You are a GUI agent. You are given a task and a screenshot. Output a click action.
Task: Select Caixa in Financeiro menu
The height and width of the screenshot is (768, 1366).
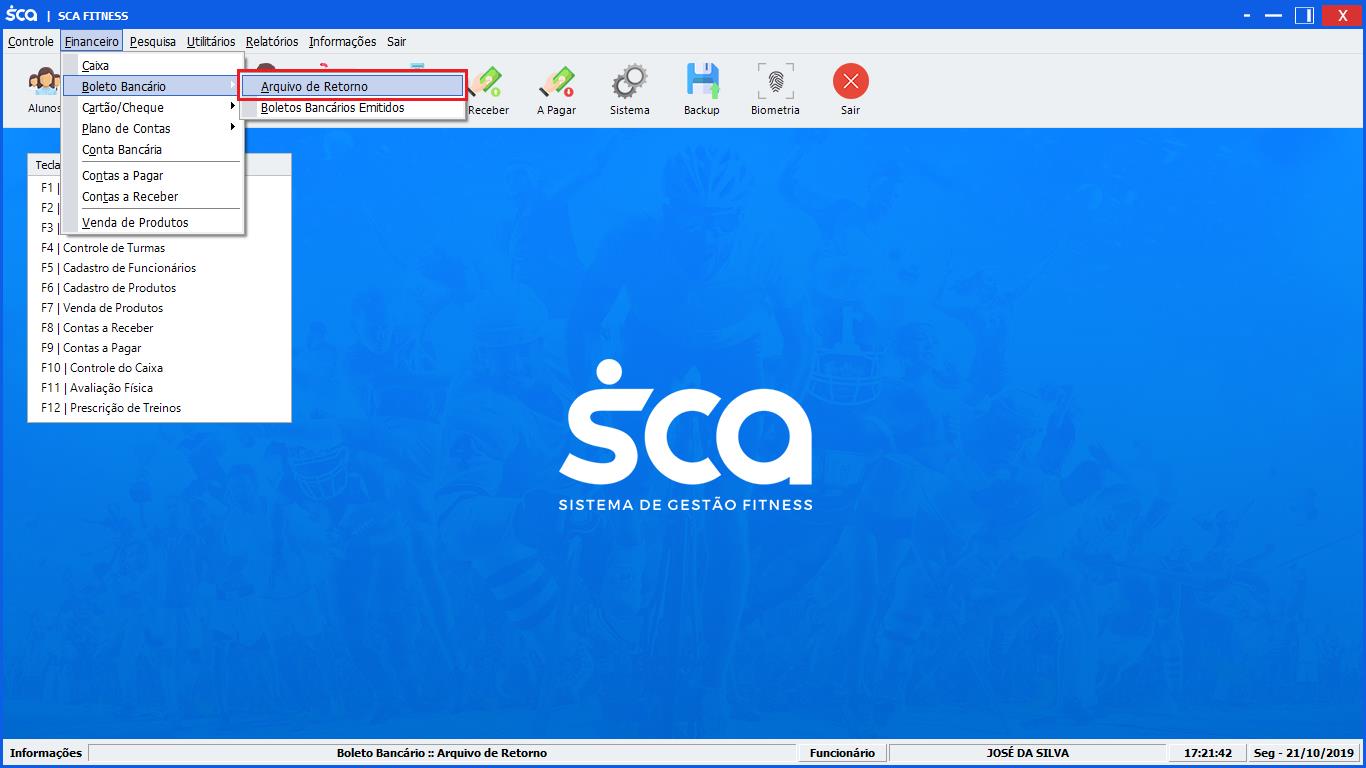pyautogui.click(x=153, y=65)
